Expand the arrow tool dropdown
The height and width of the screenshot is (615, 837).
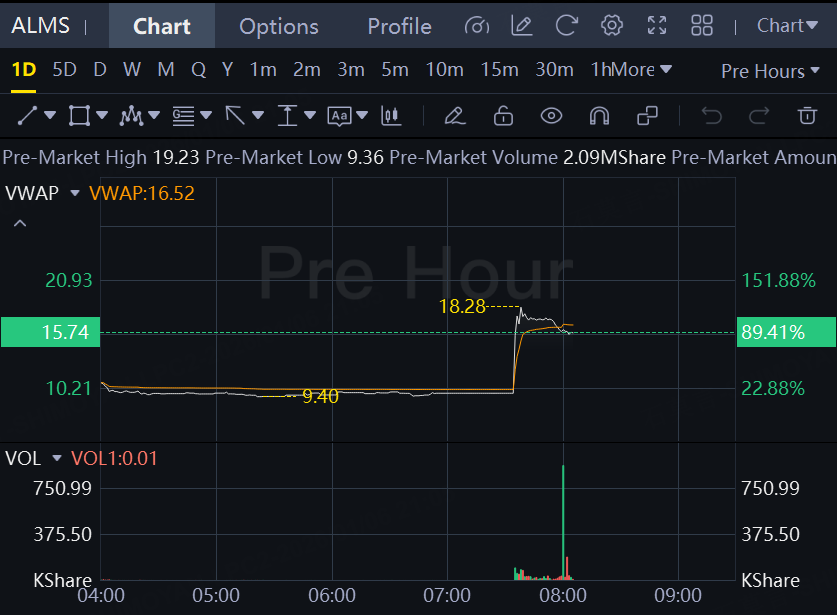click(x=258, y=115)
